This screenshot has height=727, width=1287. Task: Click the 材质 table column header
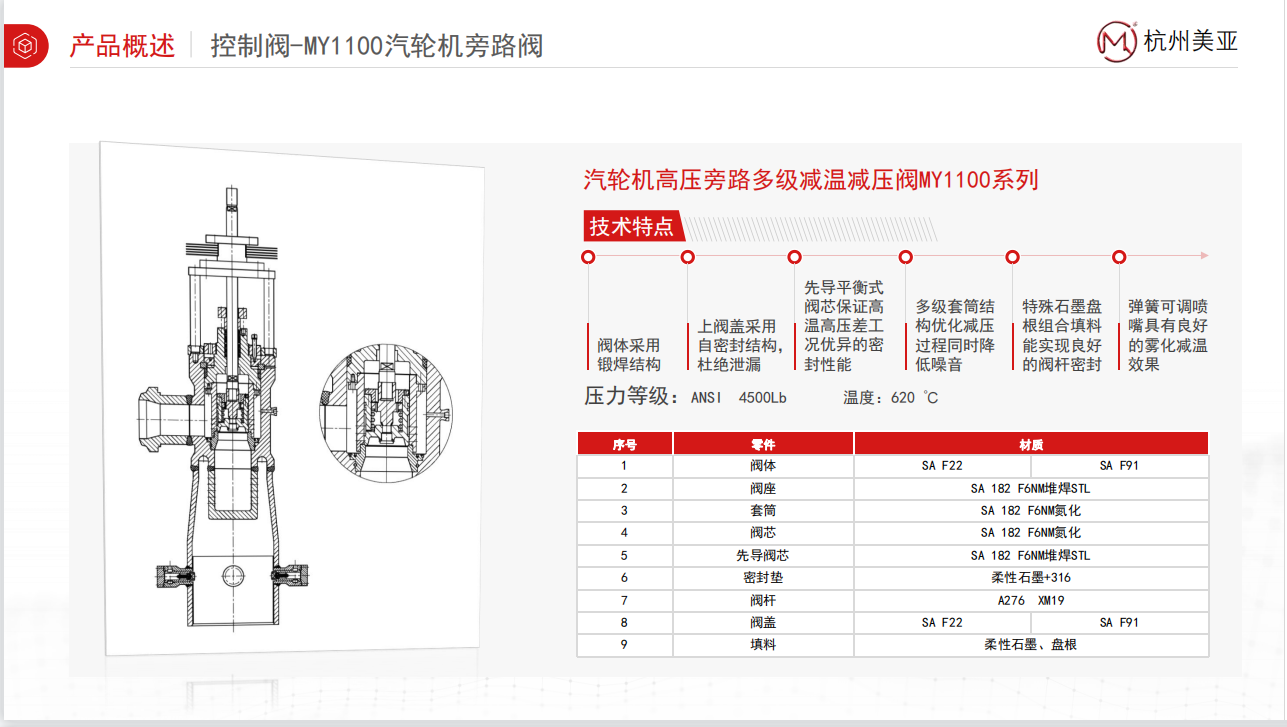(x=1031, y=444)
